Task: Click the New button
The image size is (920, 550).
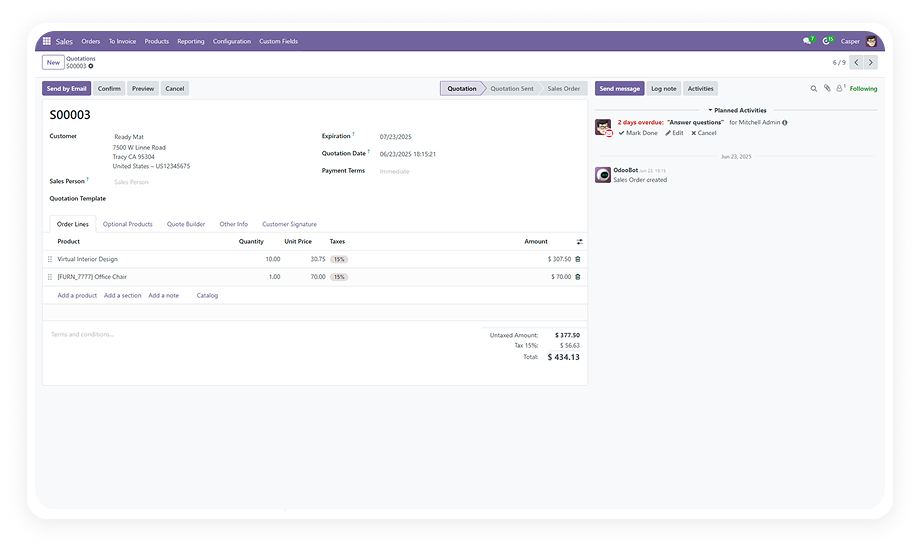Action: (53, 62)
